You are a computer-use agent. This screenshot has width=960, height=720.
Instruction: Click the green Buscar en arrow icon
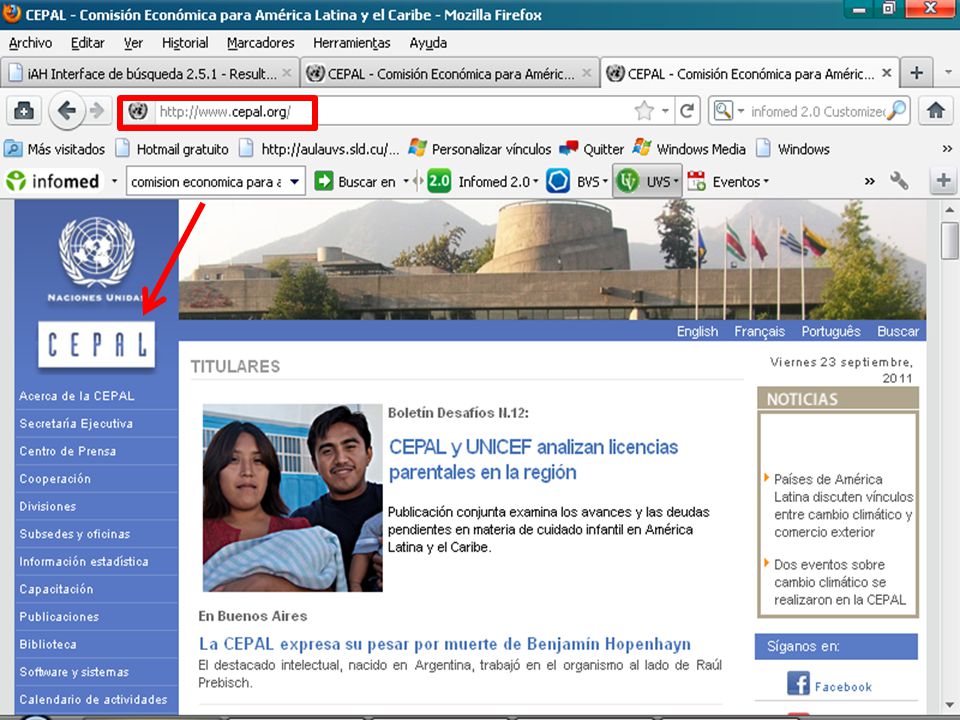(323, 181)
